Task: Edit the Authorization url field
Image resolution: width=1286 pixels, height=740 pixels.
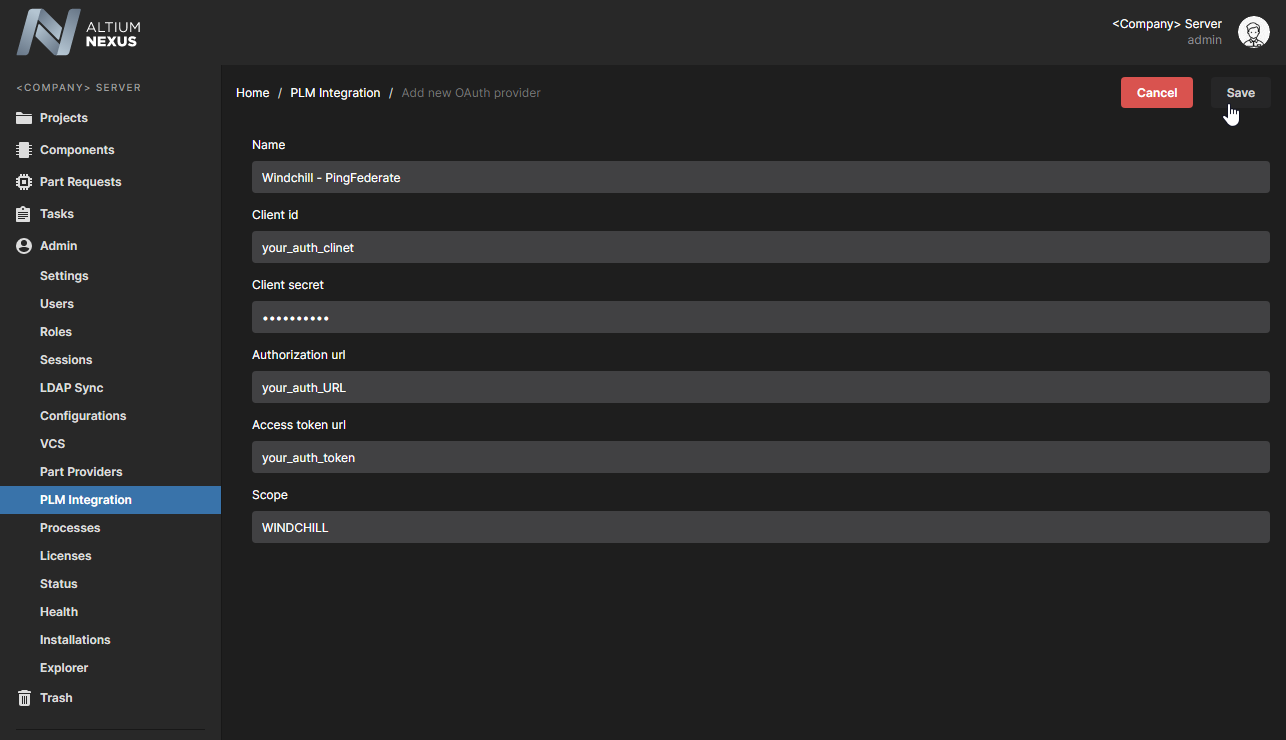Action: click(x=760, y=387)
